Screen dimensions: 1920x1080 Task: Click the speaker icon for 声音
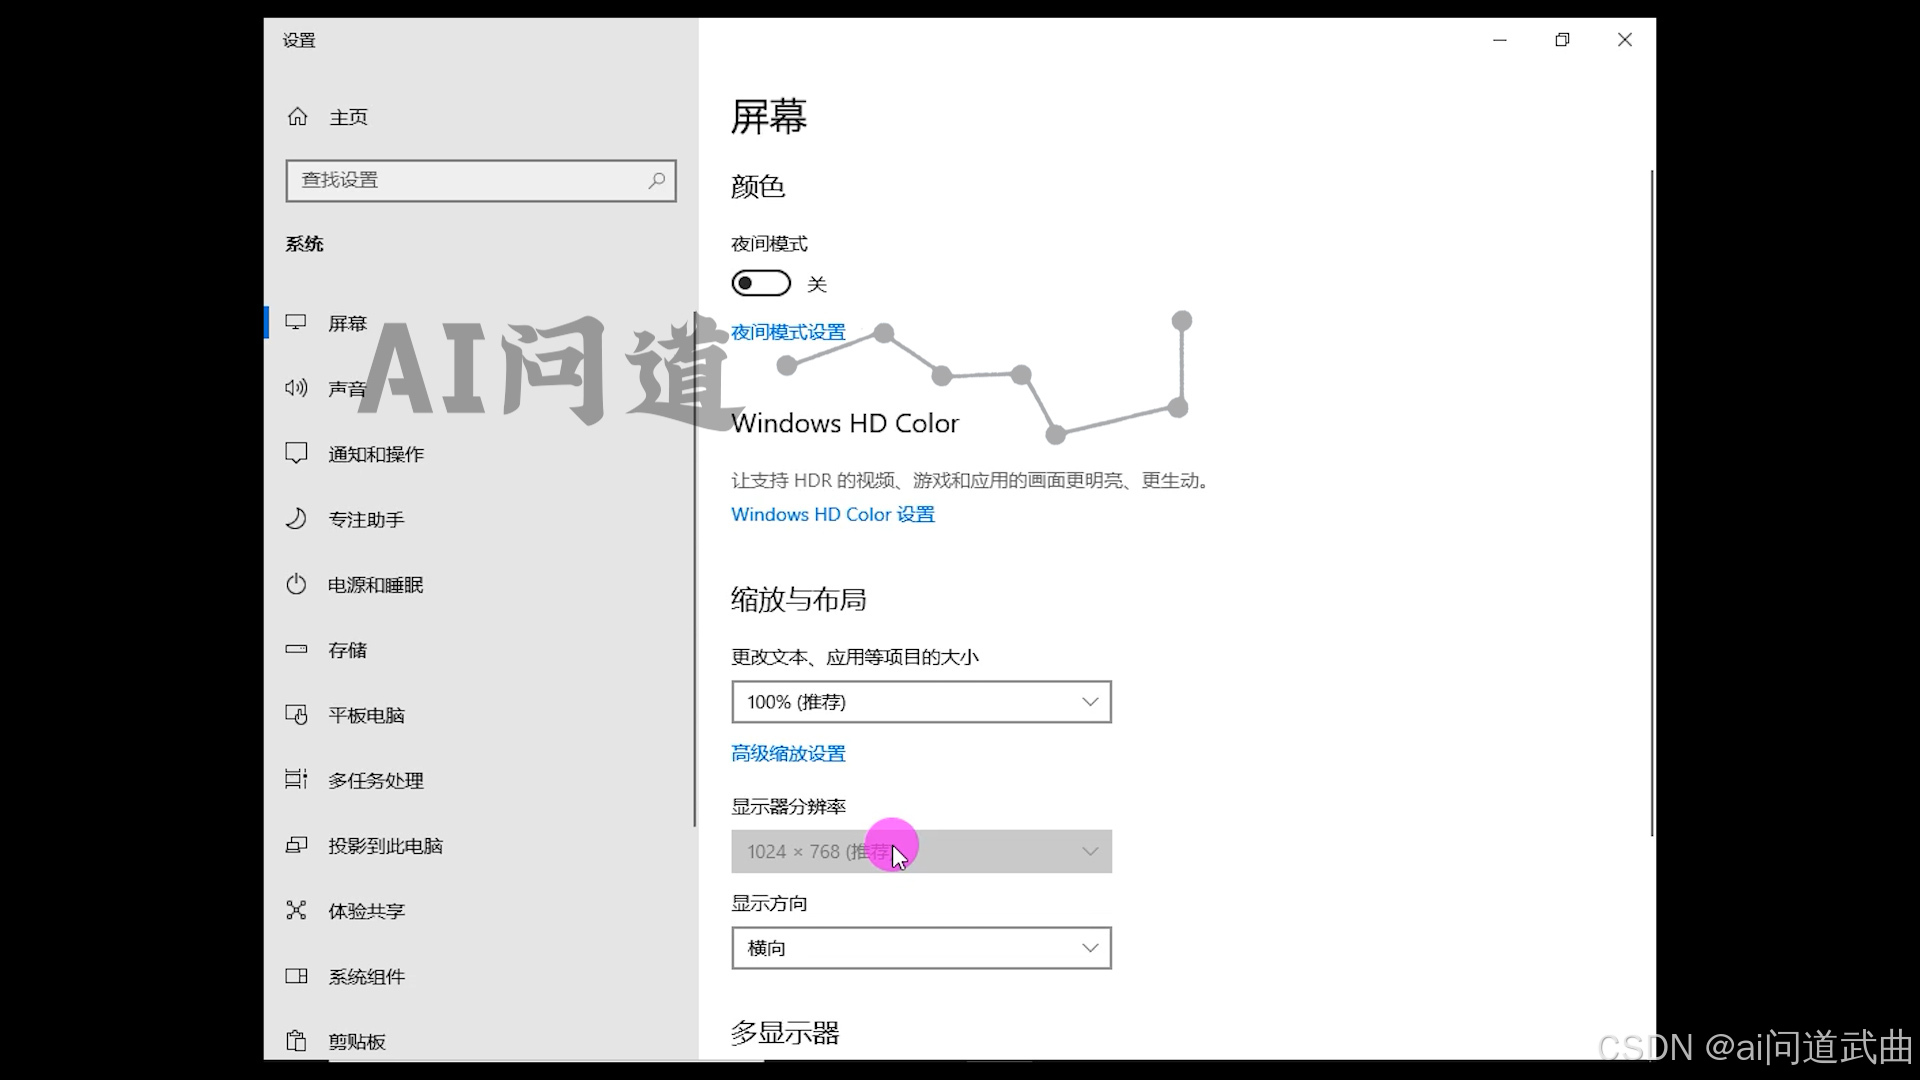[296, 388]
